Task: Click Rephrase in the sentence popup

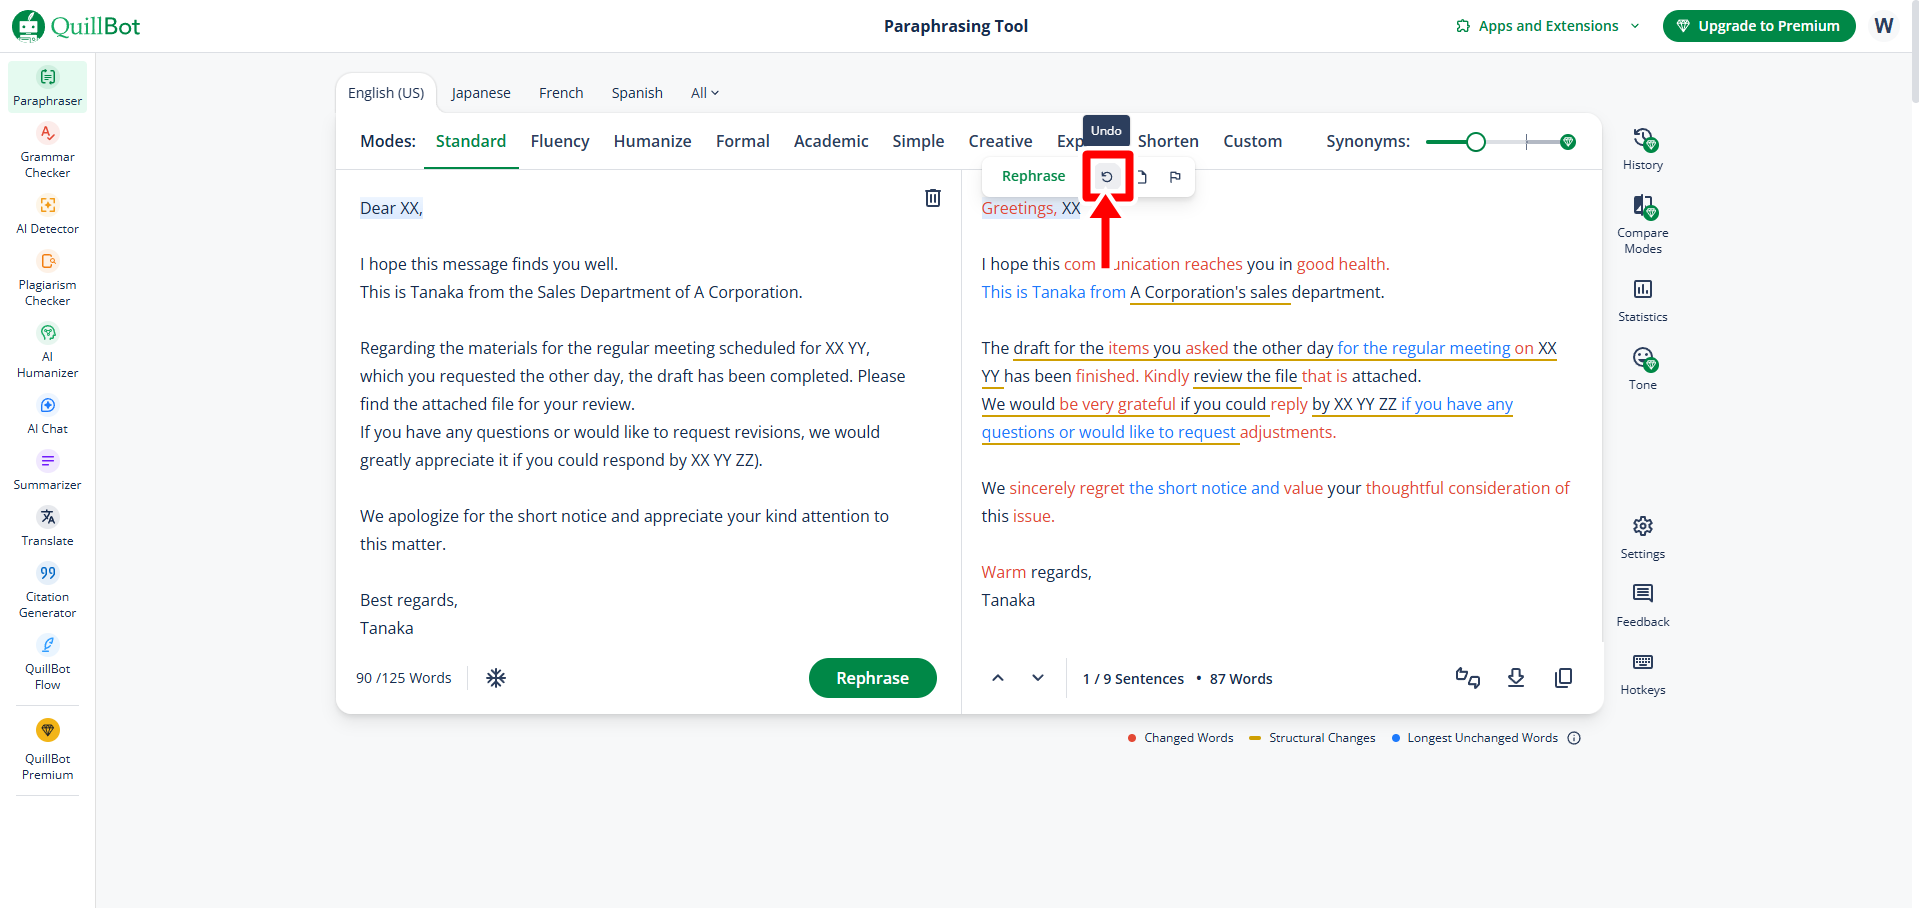Action: [x=1033, y=176]
